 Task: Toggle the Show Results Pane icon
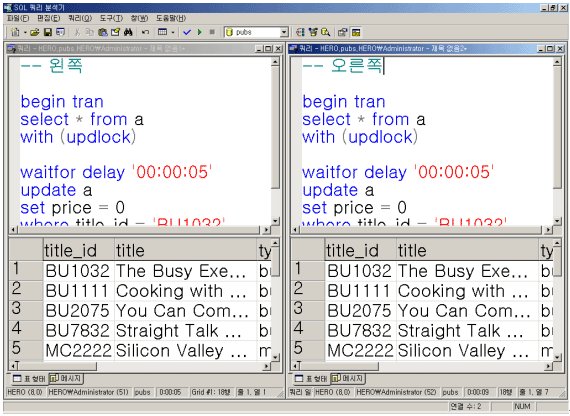click(356, 32)
